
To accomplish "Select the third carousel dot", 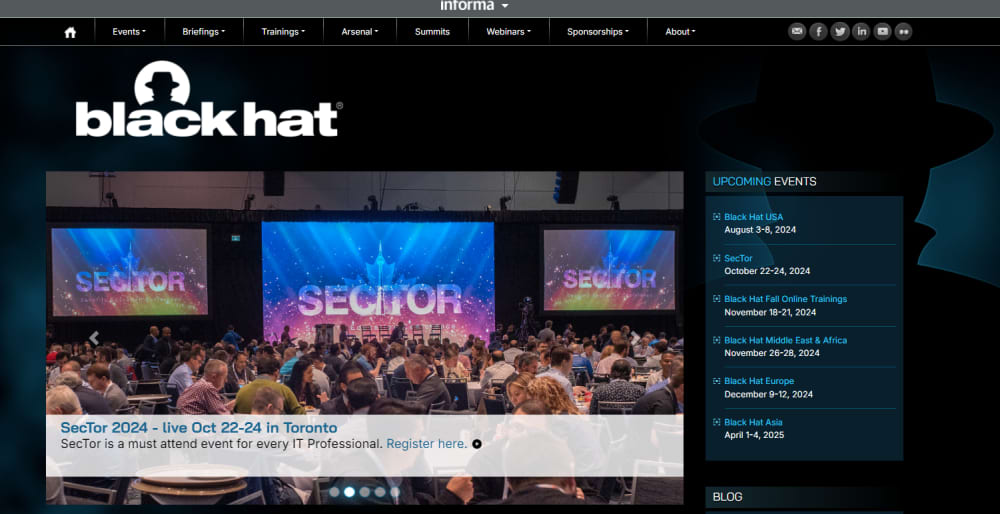I will pos(365,492).
